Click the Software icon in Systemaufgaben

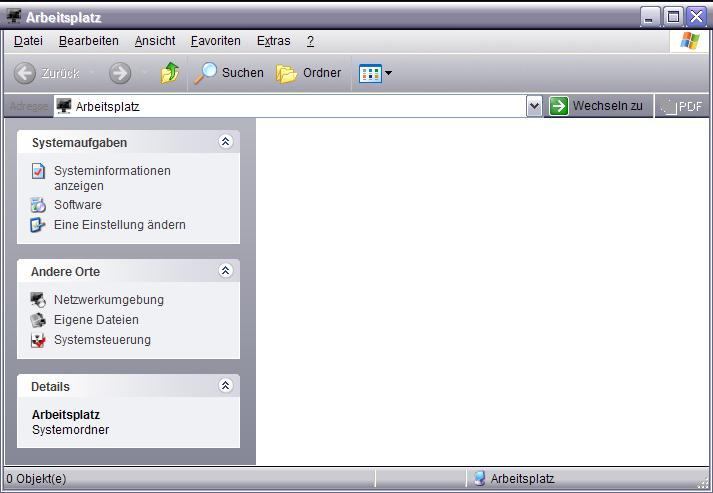pyautogui.click(x=38, y=205)
